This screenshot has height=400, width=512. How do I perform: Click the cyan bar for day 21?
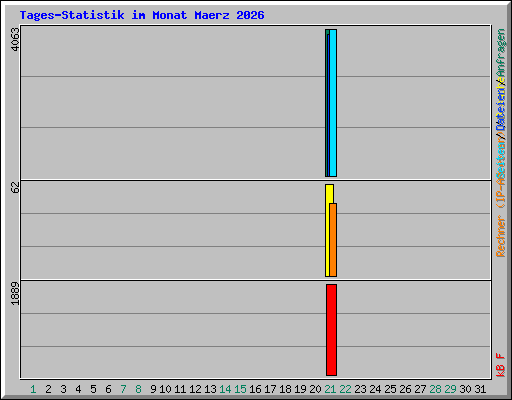333,103
